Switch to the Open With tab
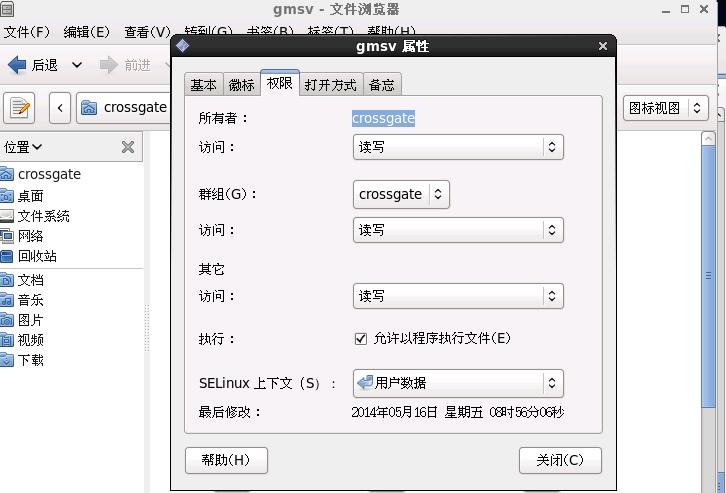This screenshot has height=493, width=726. [330, 85]
